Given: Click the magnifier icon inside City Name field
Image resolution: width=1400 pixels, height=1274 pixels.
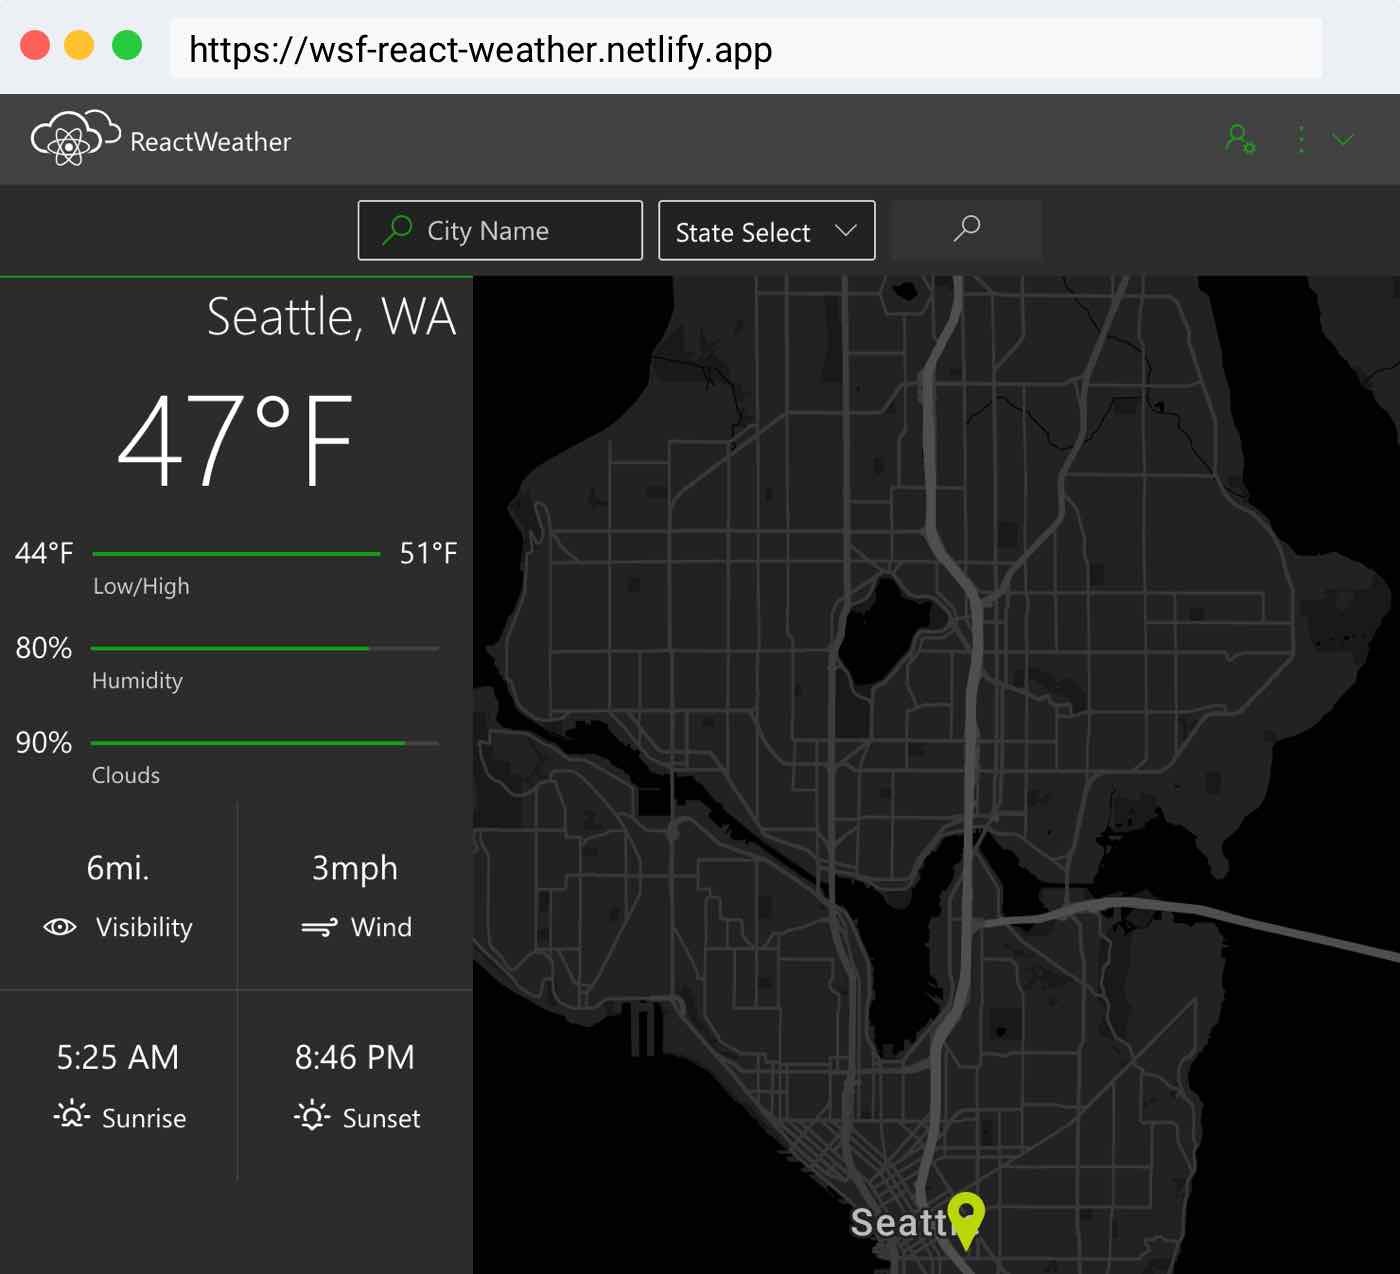Looking at the screenshot, I should click(396, 230).
